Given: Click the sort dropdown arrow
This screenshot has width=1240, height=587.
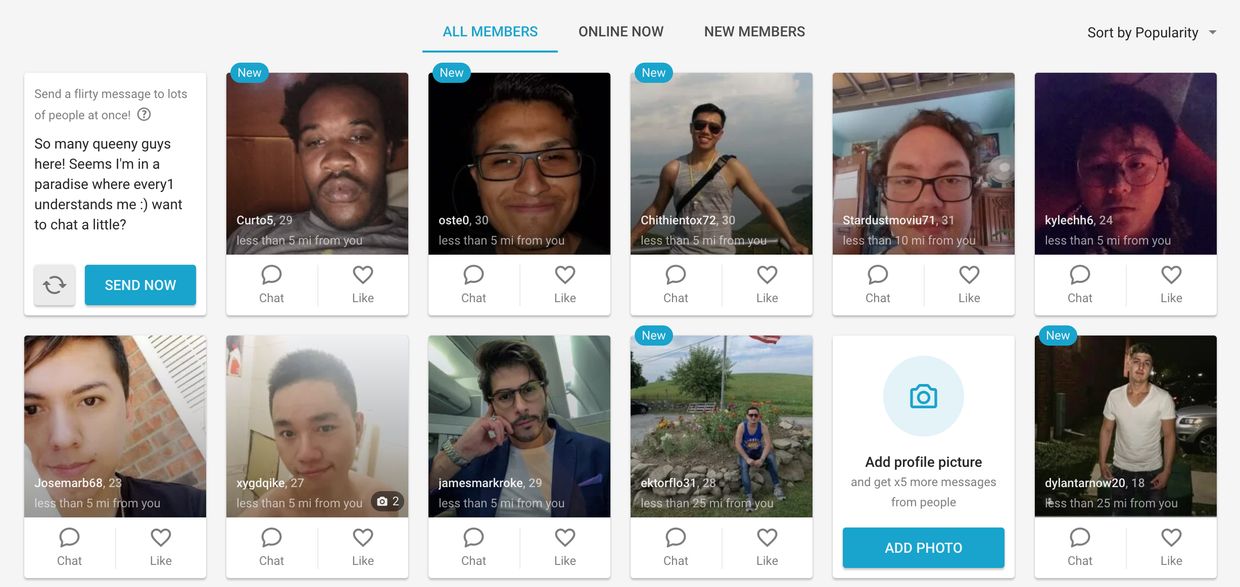Looking at the screenshot, I should point(1212,33).
